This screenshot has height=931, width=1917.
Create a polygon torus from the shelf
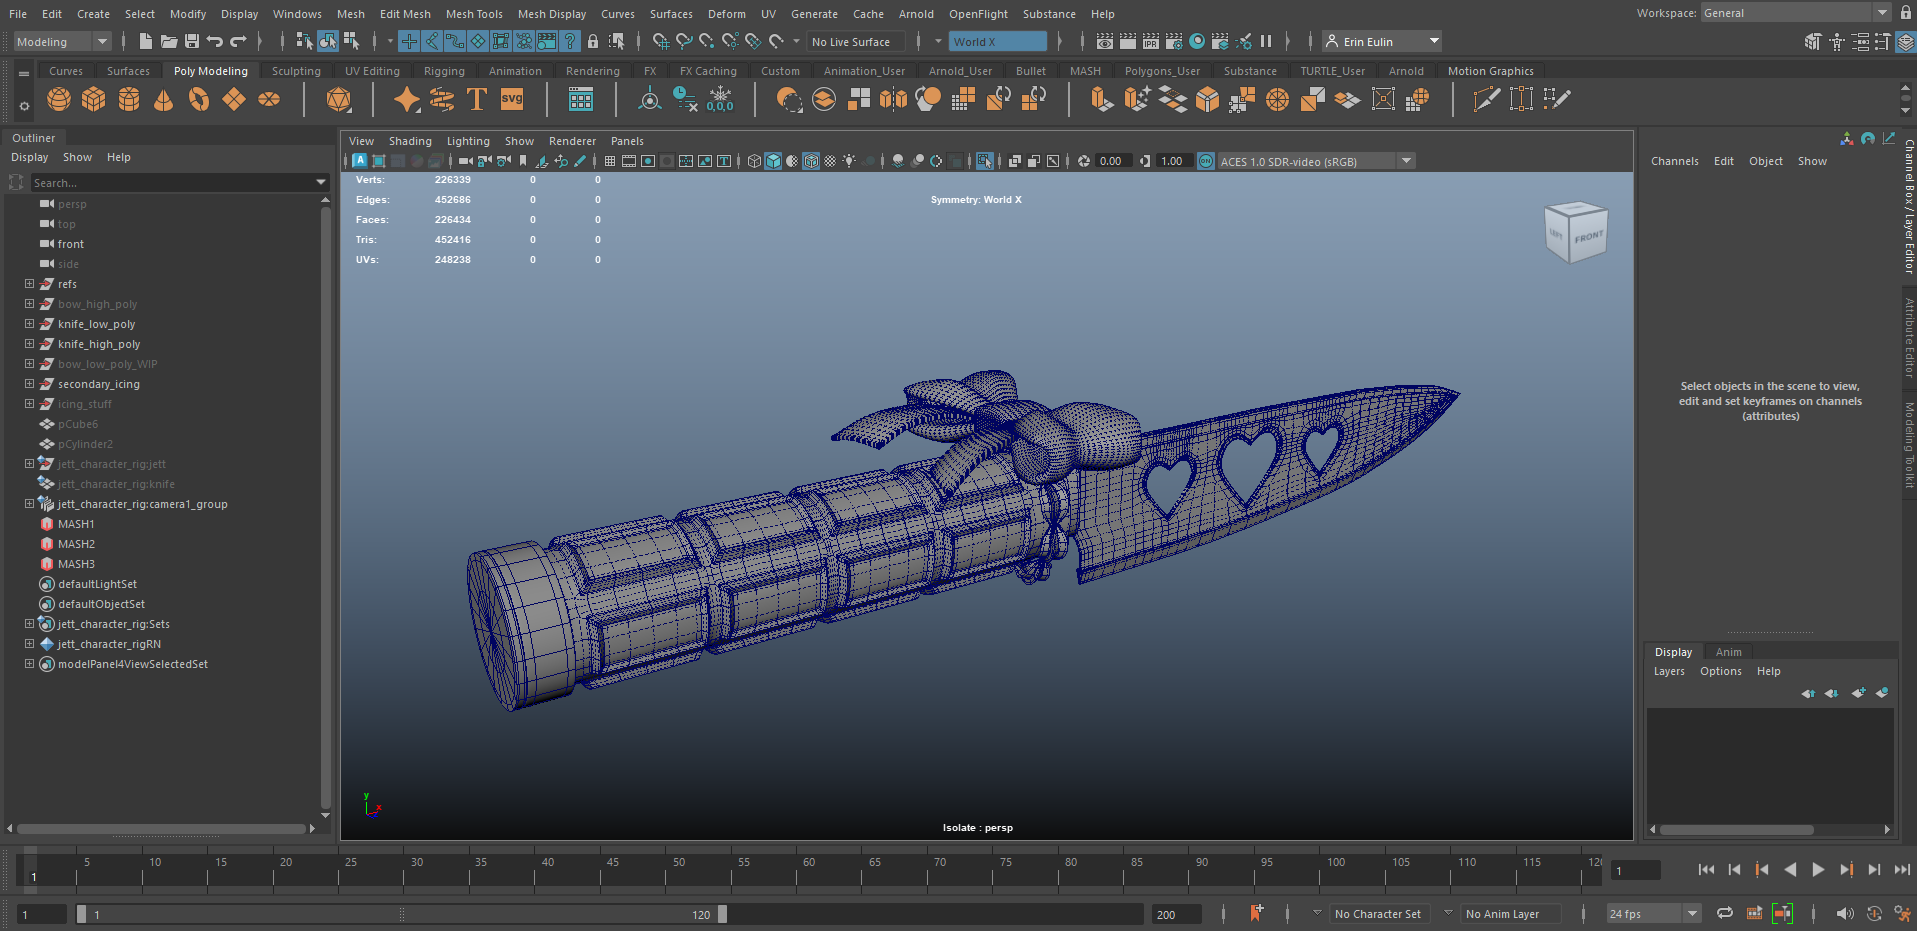(x=199, y=100)
